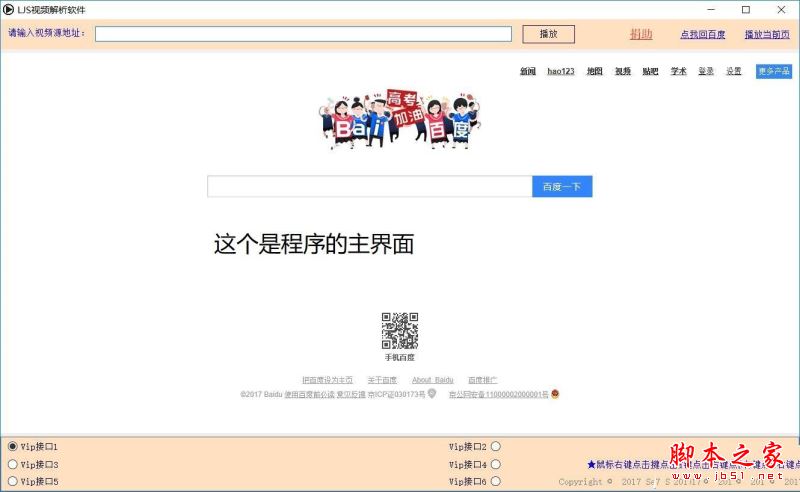Select the Vip接口5 radio button

click(x=13, y=481)
